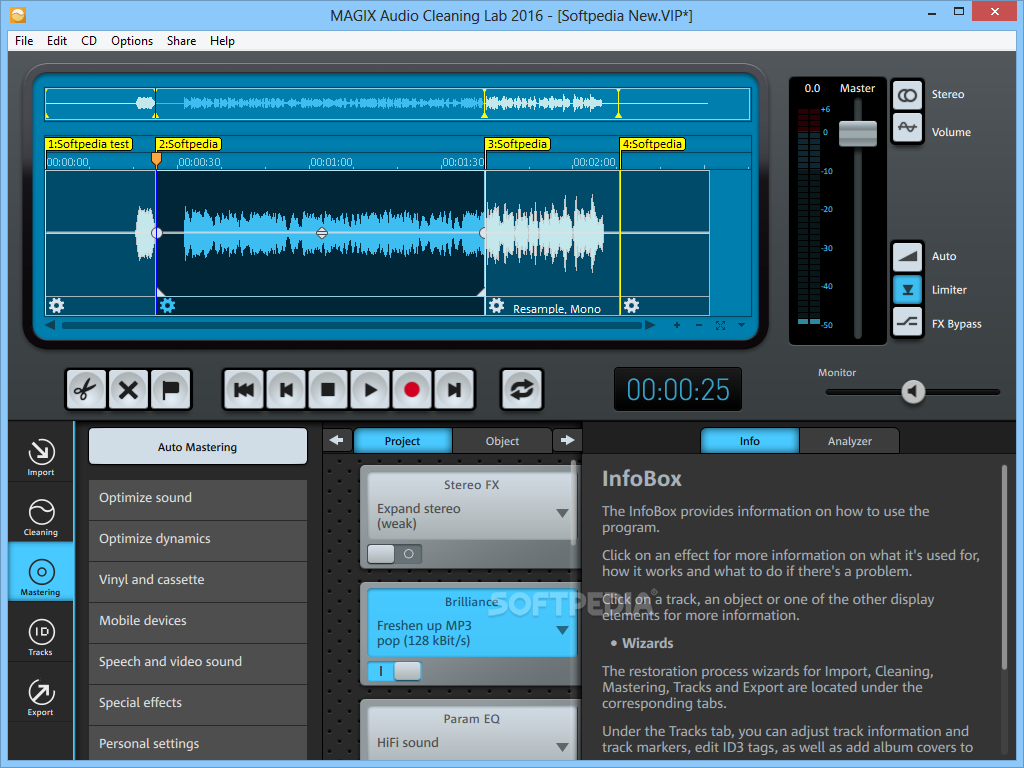
Task: Turn off the Brilliance effect switch
Action: tap(394, 671)
